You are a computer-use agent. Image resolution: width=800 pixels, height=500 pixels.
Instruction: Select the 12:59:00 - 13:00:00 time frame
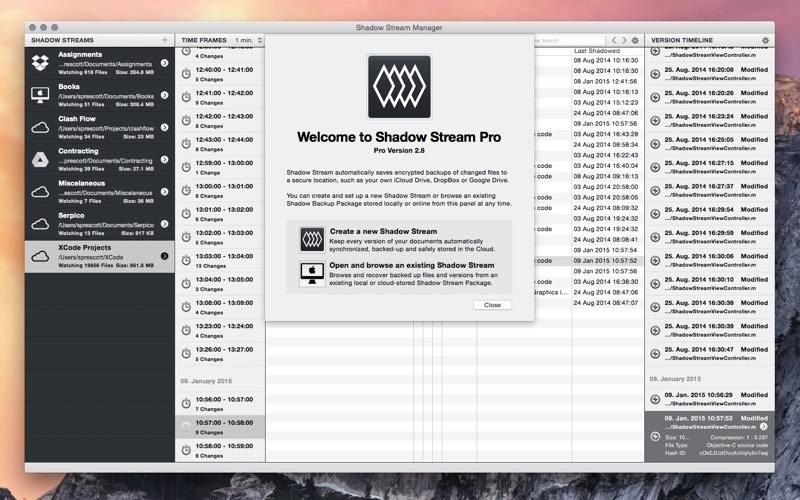point(220,167)
